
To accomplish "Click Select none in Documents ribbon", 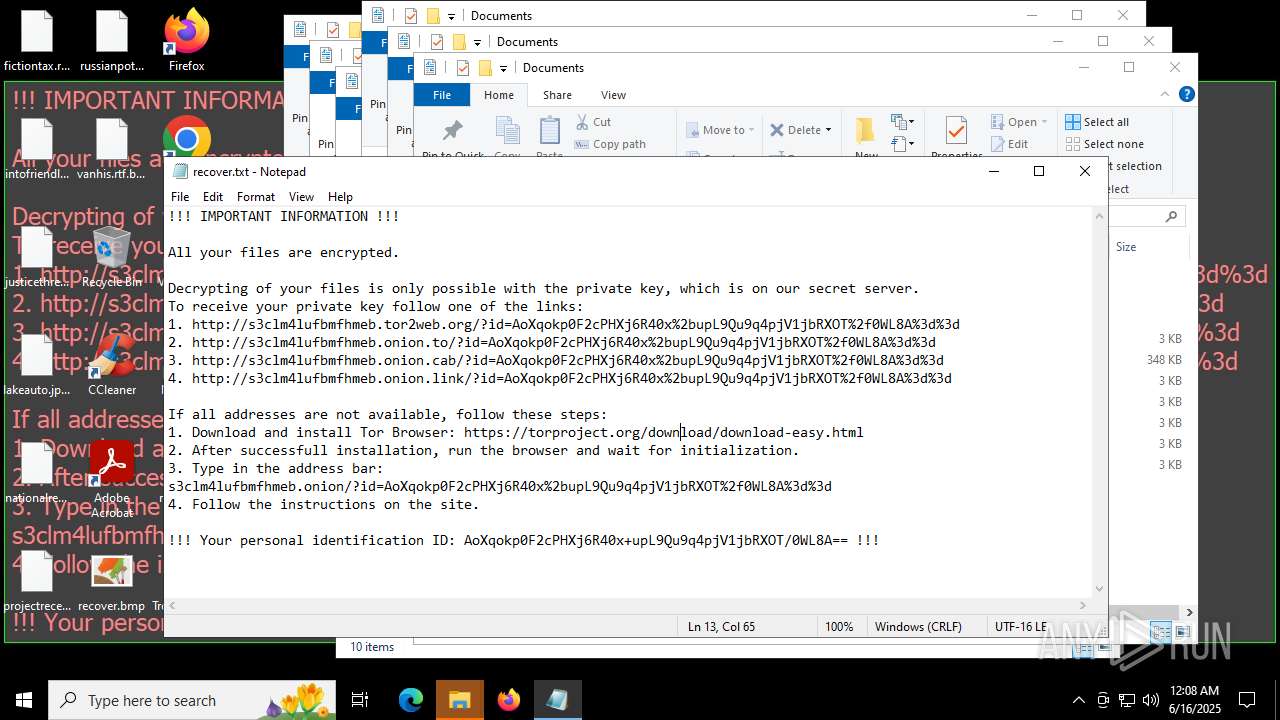I will coord(1104,144).
